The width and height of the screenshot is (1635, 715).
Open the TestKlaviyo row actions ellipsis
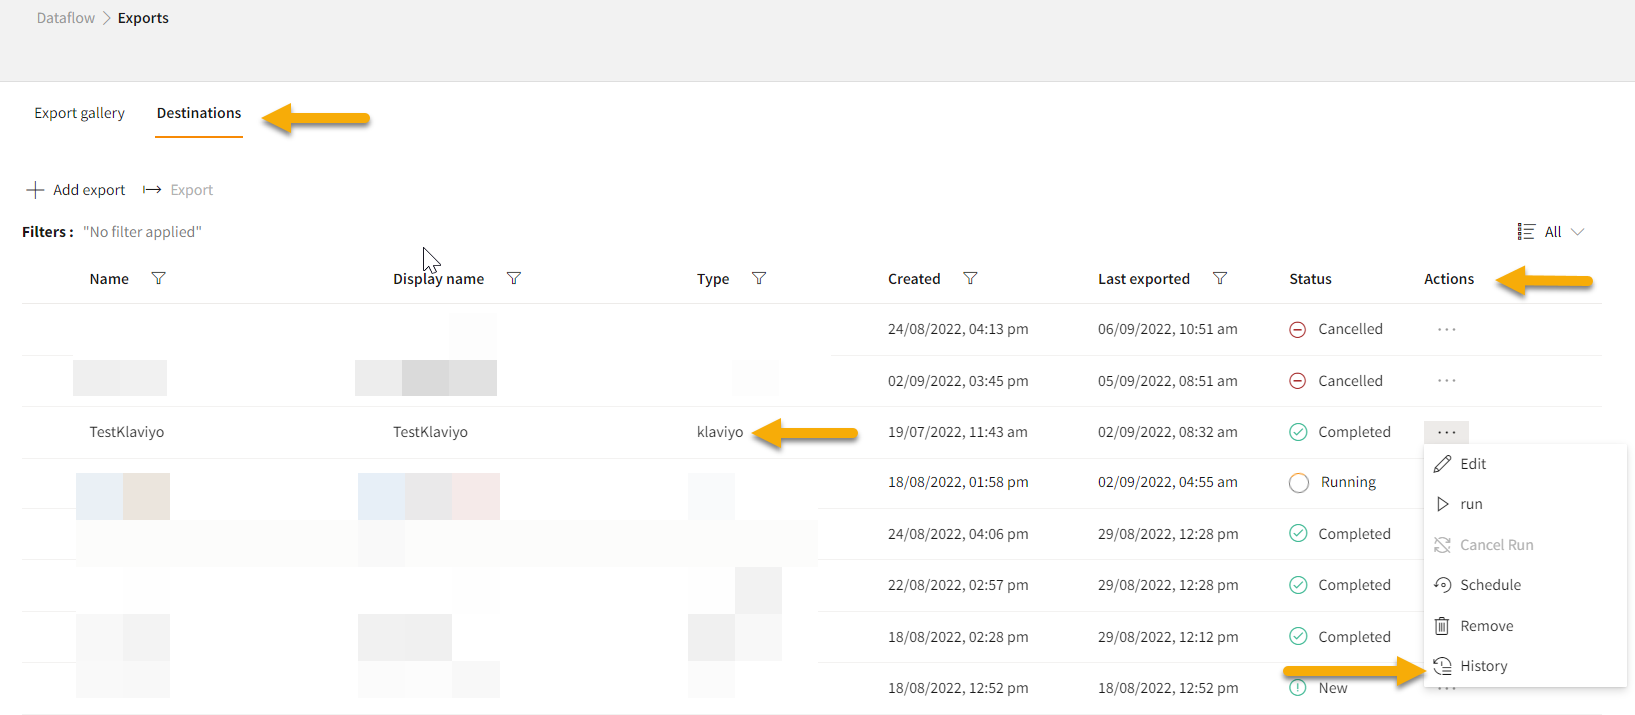(x=1446, y=432)
